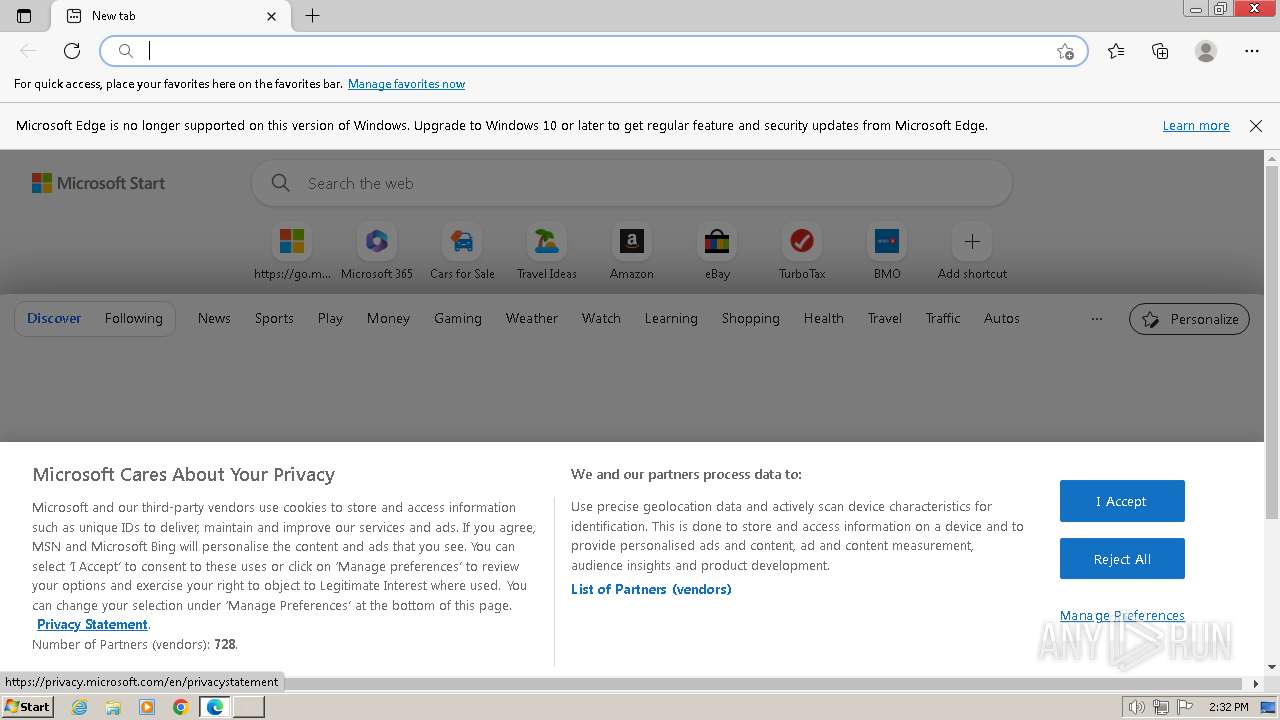Open the News category
Screen dimensions: 1280x720
tap(214, 318)
